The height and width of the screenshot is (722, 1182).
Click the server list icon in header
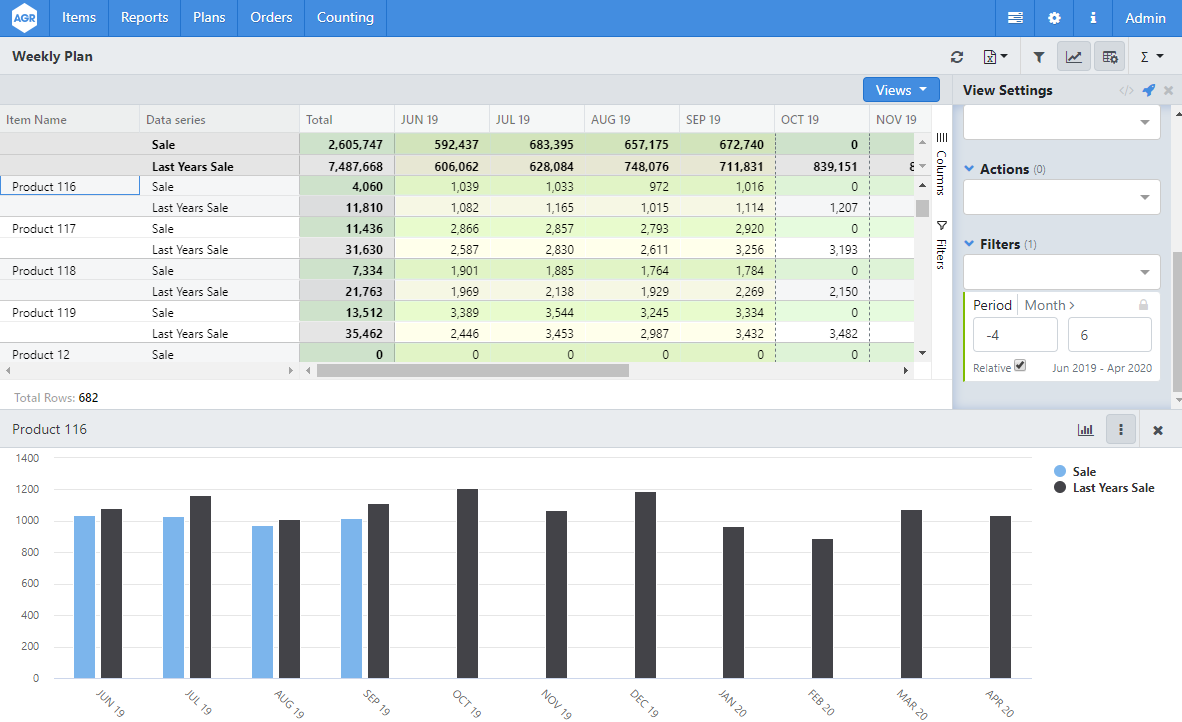(x=1015, y=18)
